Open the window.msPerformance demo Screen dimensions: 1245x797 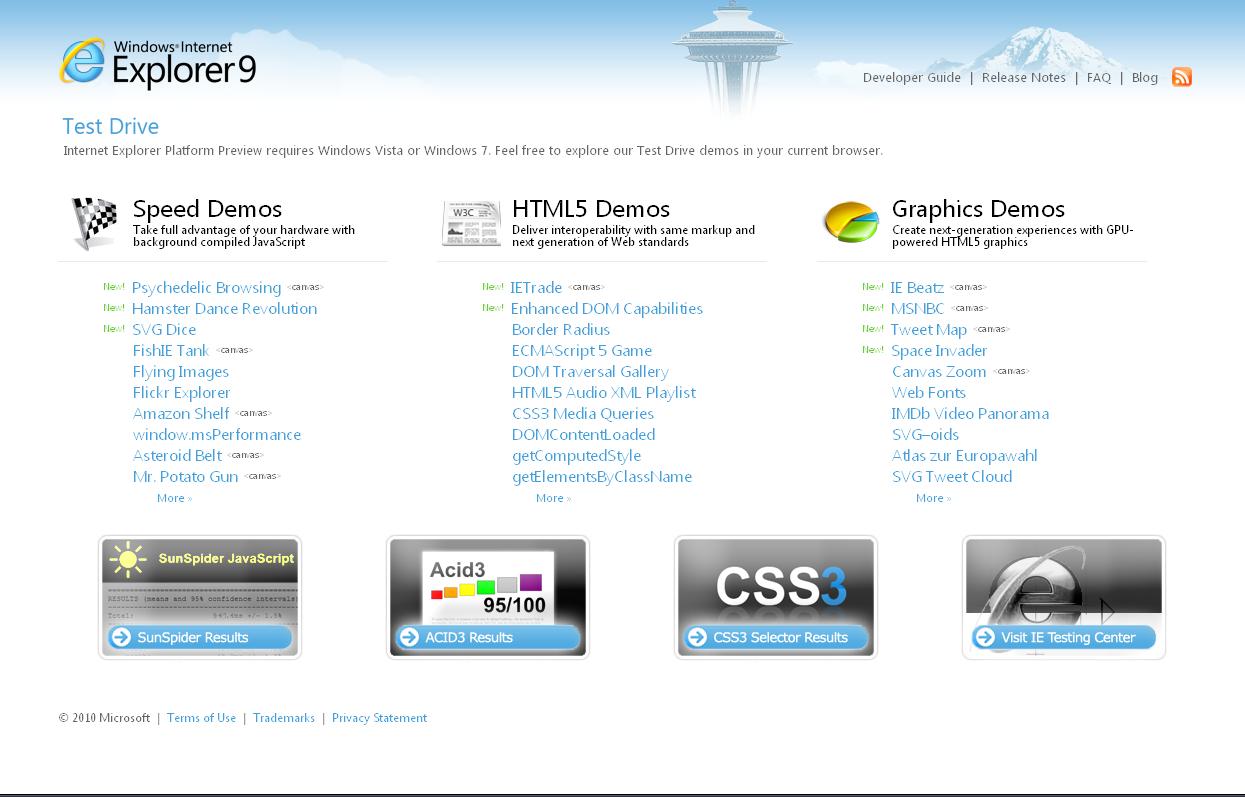217,435
